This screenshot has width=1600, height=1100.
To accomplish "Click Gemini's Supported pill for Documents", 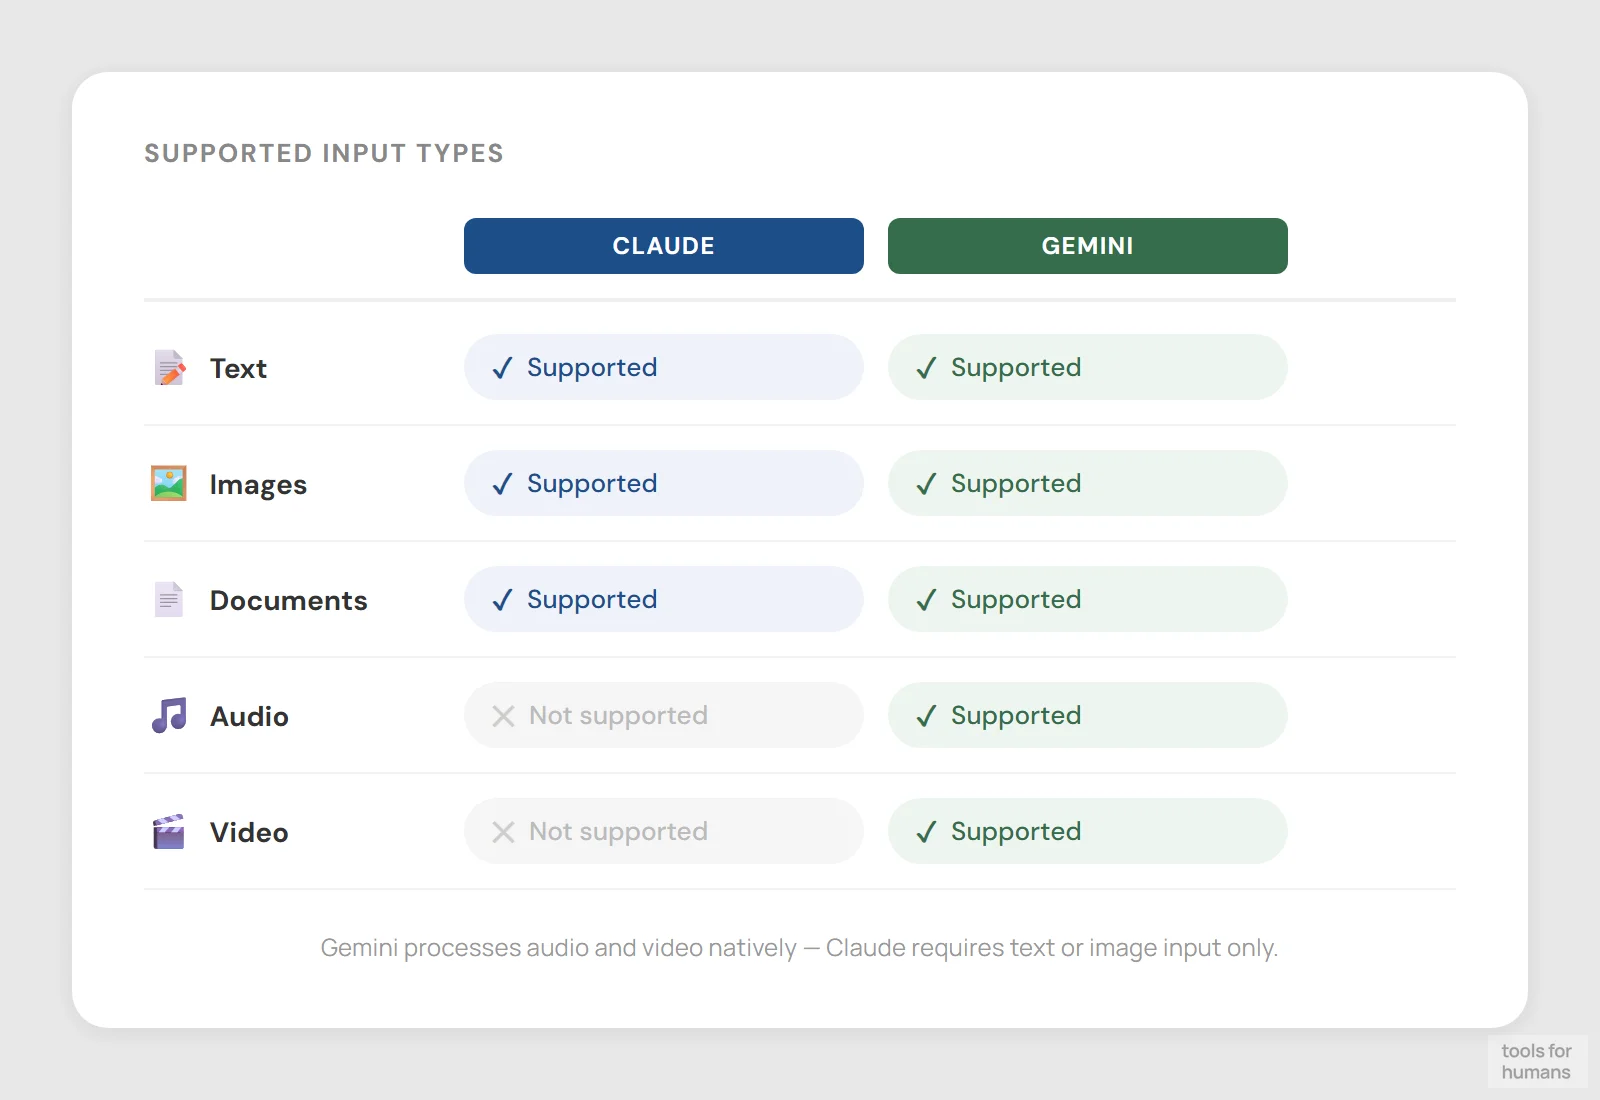I will click(x=1087, y=599).
